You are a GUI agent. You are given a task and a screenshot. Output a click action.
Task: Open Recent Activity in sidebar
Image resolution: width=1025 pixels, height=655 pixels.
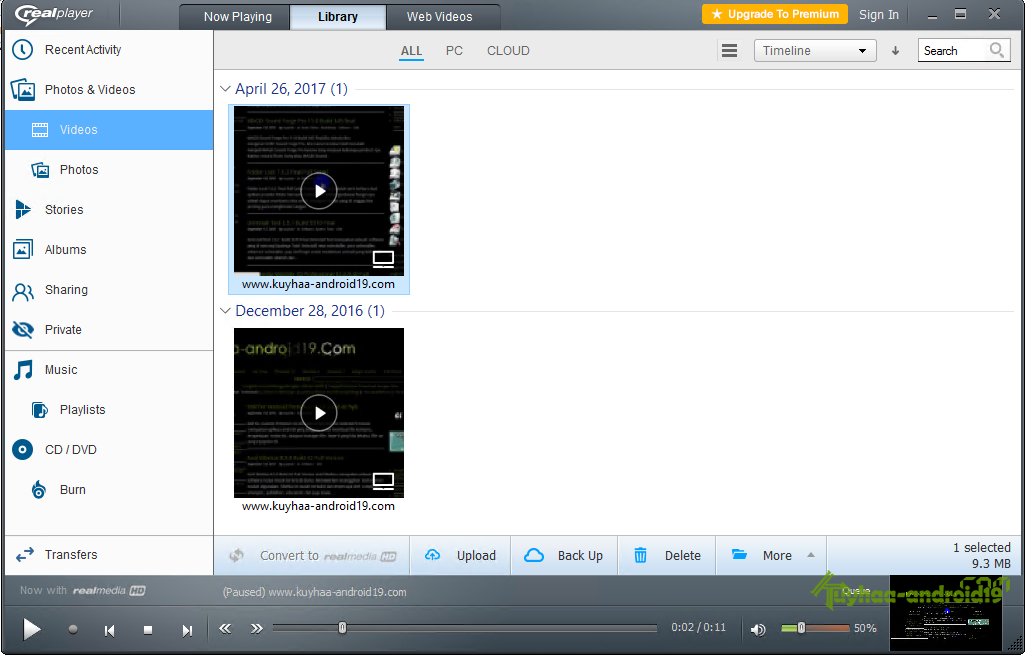[109, 50]
